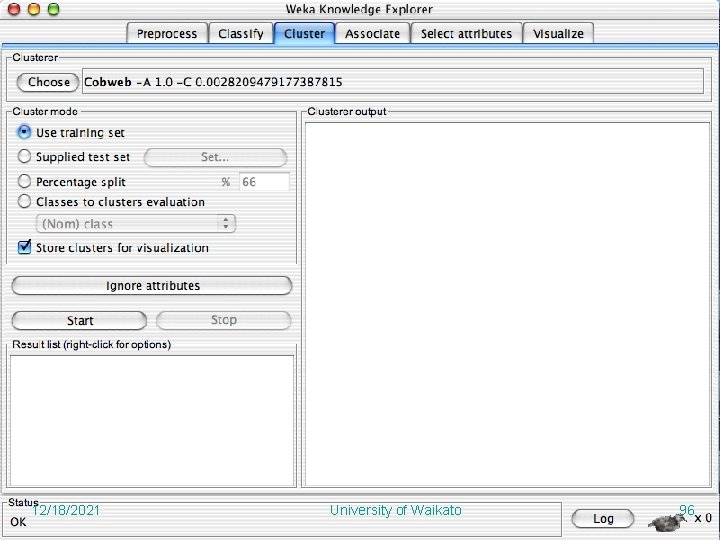This screenshot has height=540, width=720.
Task: Select Use training set radio button
Action: coord(24,132)
